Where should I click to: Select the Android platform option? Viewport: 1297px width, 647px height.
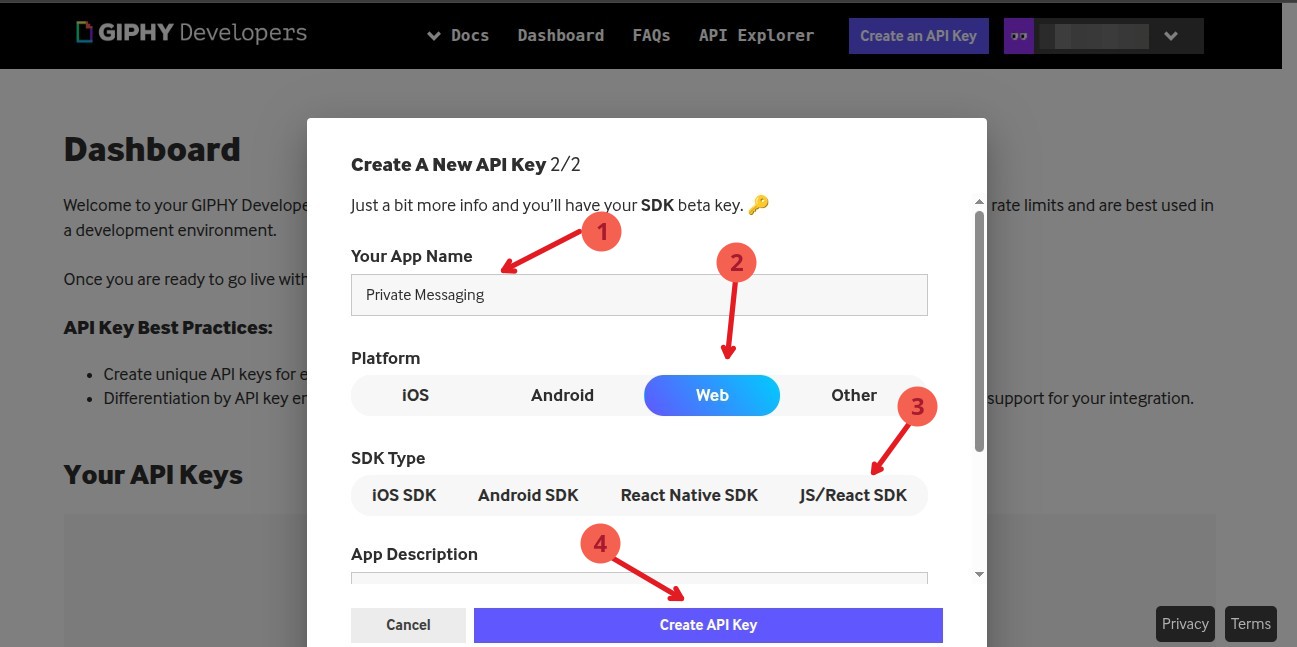[562, 395]
